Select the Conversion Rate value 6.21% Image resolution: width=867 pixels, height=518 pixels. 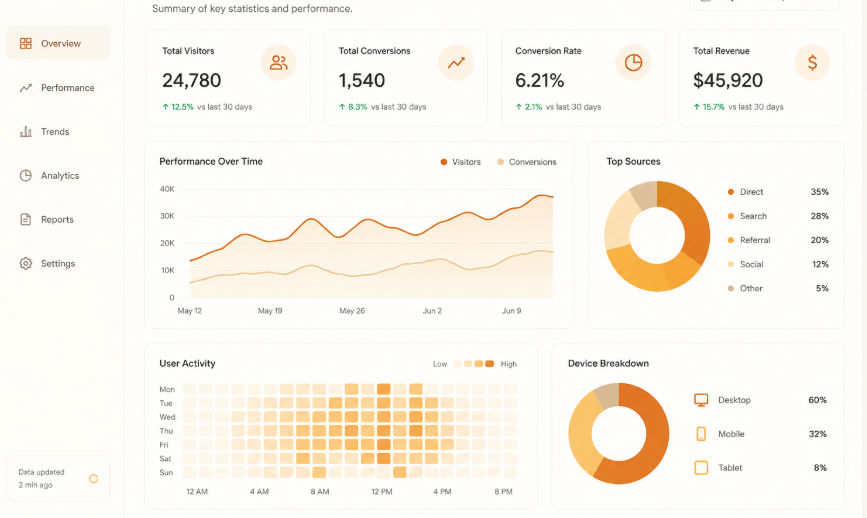(x=540, y=81)
